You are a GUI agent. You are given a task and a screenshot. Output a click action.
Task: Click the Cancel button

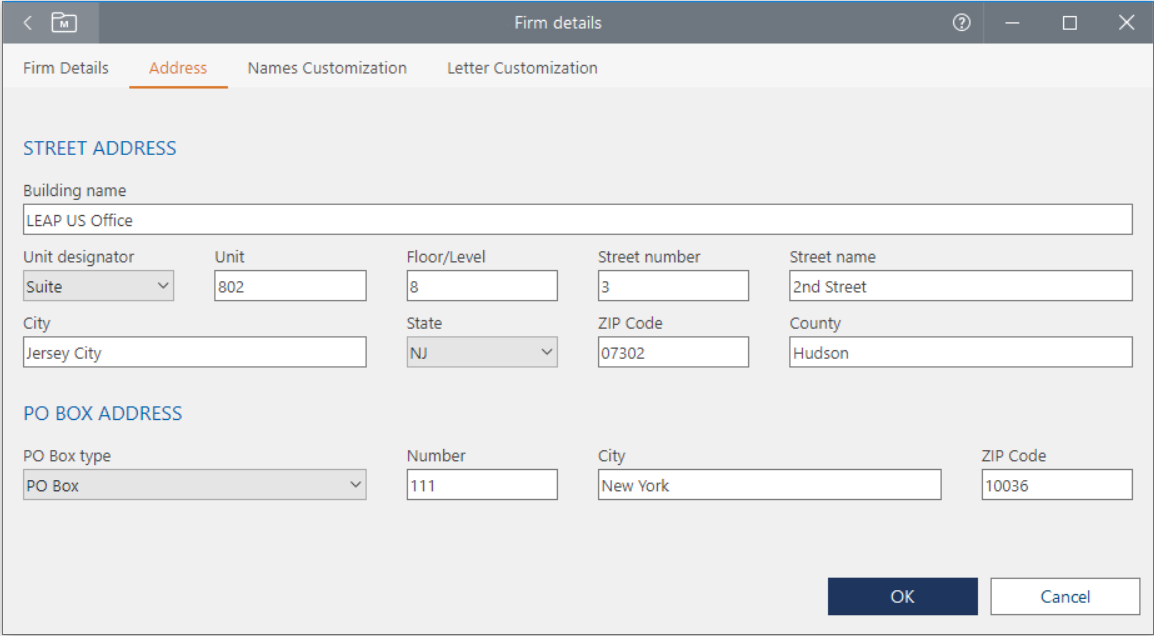tap(1065, 596)
